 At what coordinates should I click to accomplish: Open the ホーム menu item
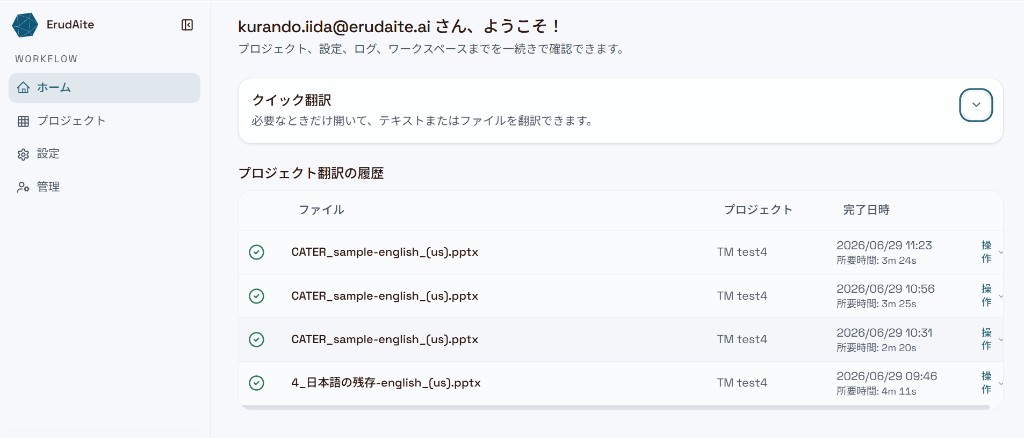[104, 87]
